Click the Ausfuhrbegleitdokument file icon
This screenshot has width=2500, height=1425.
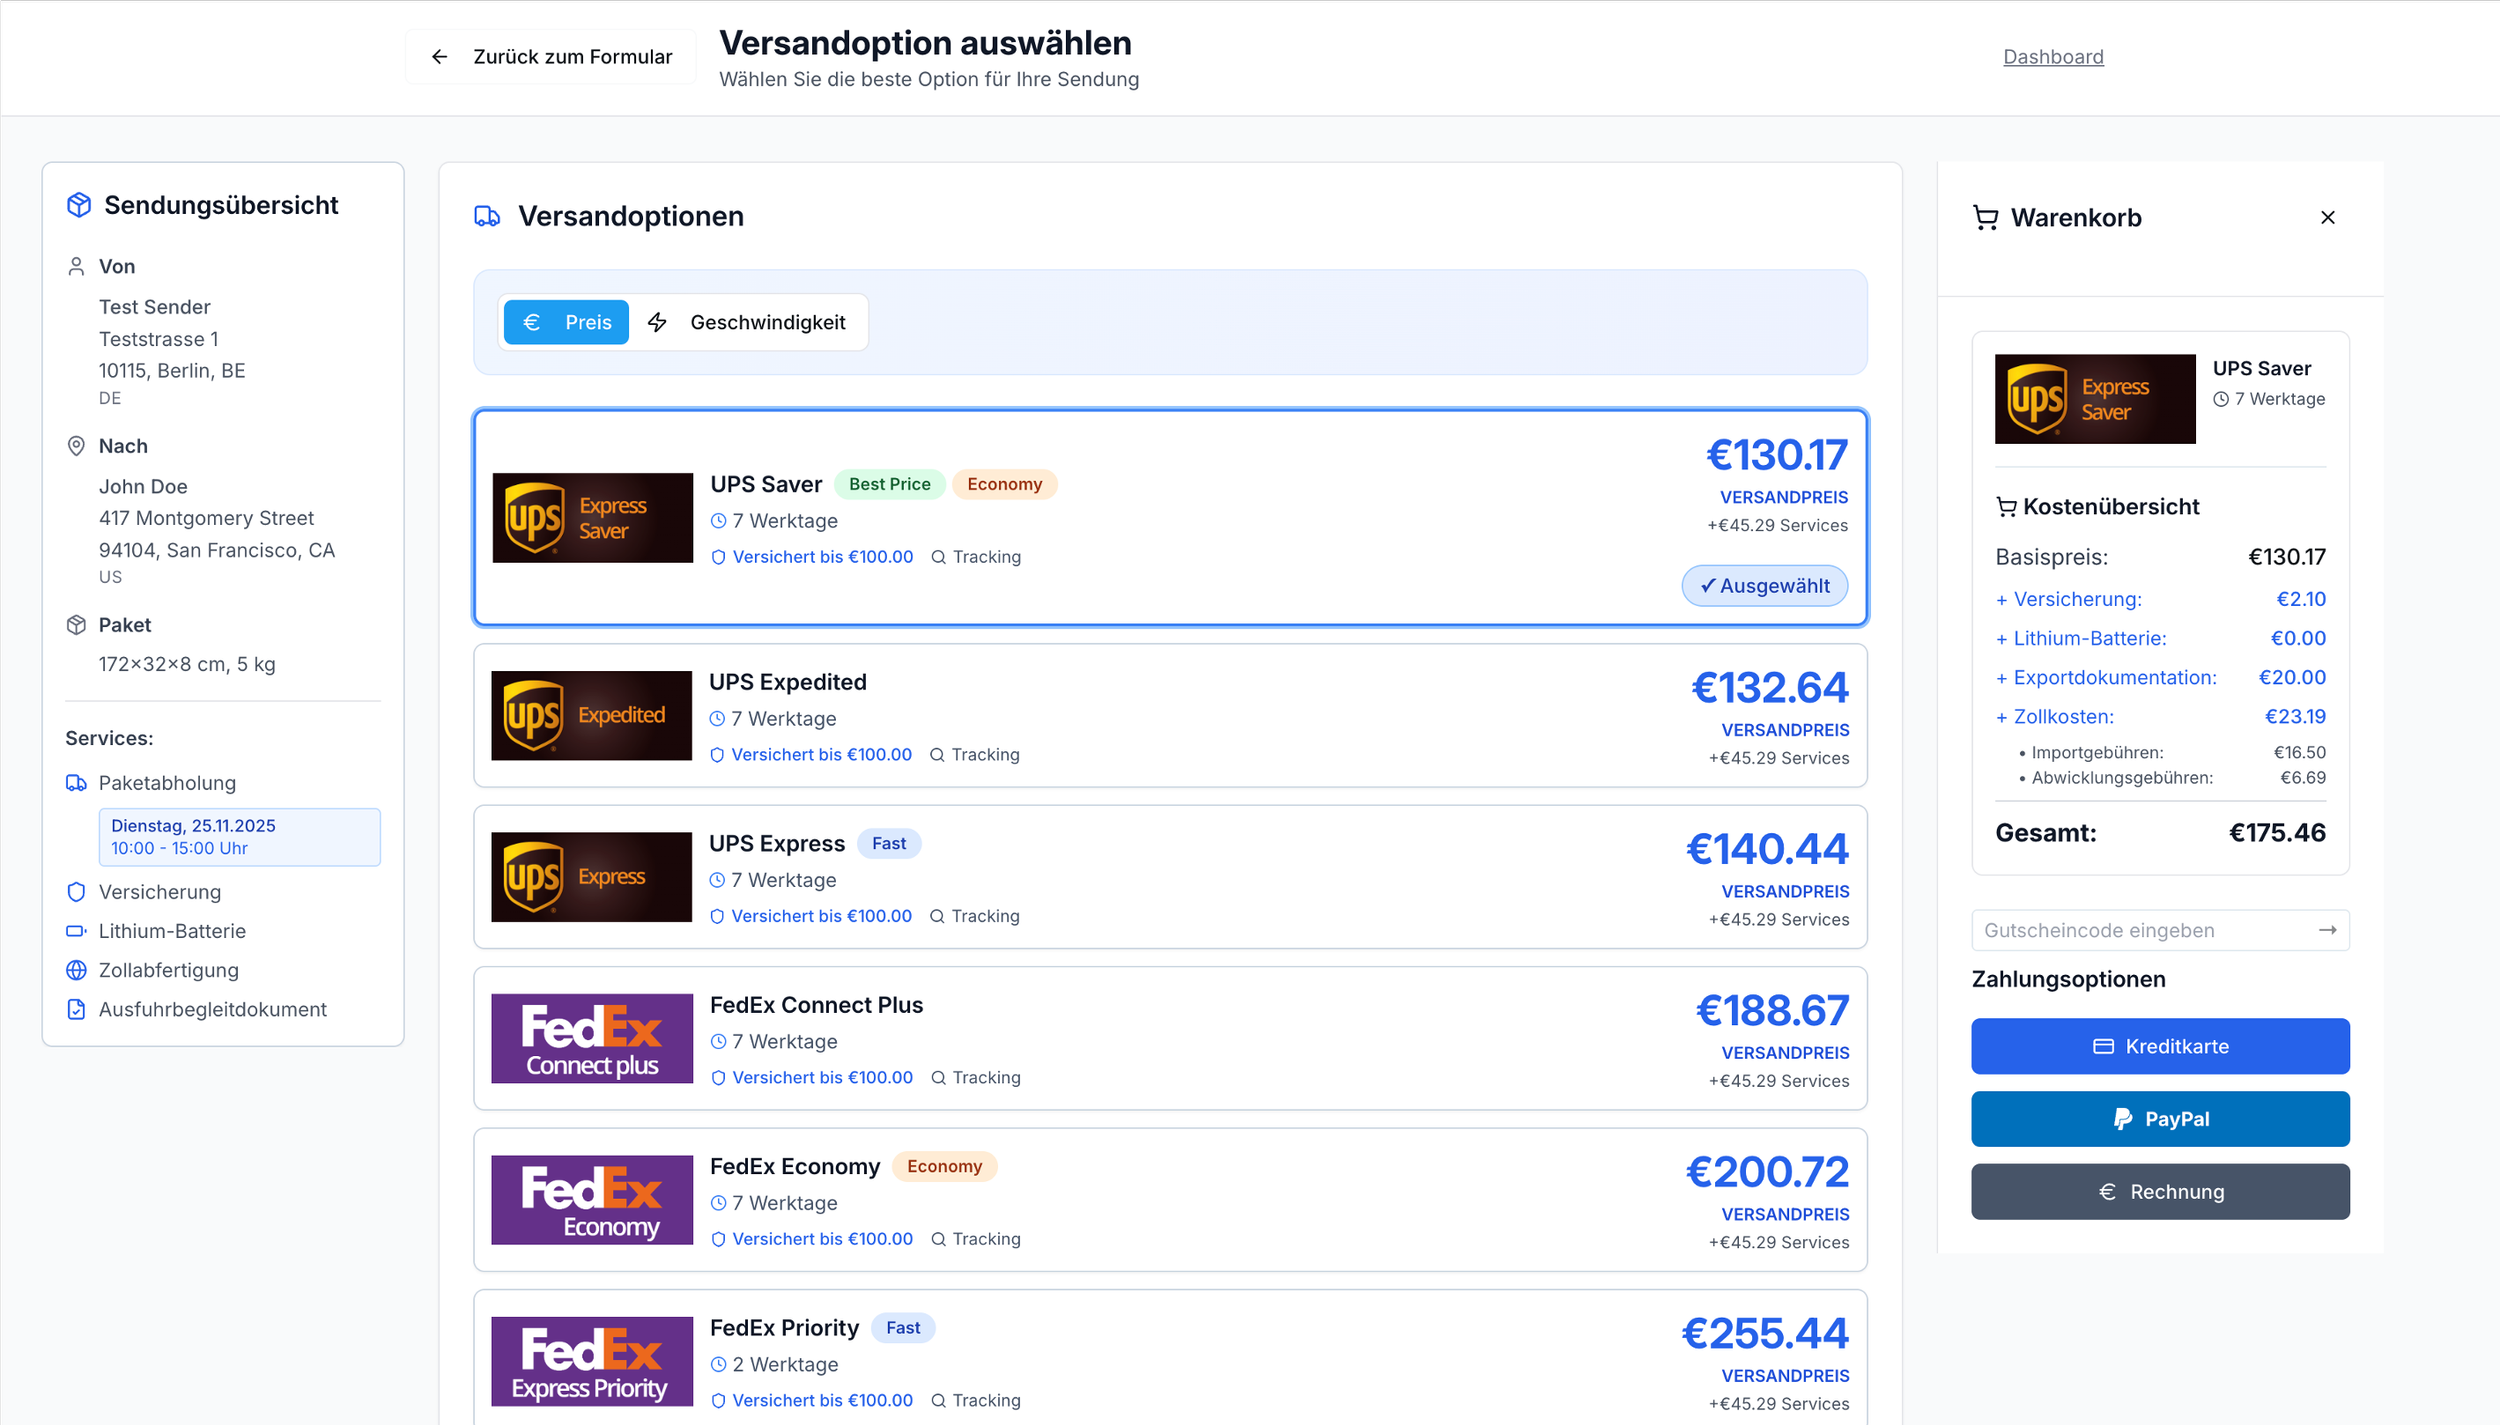[x=76, y=1009]
